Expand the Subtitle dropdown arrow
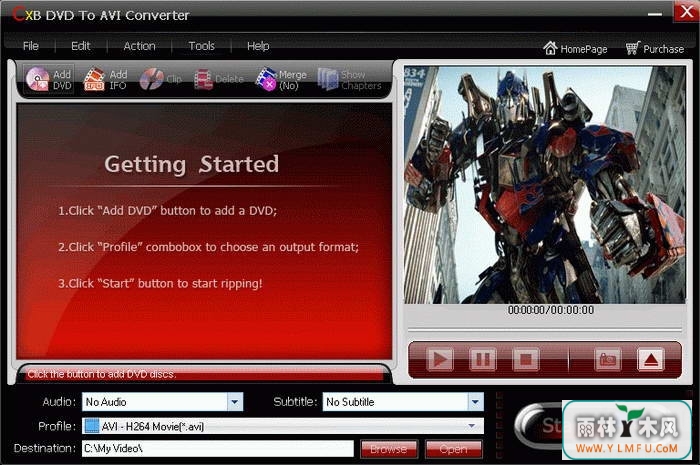The width and height of the screenshot is (700, 465). 475,402
